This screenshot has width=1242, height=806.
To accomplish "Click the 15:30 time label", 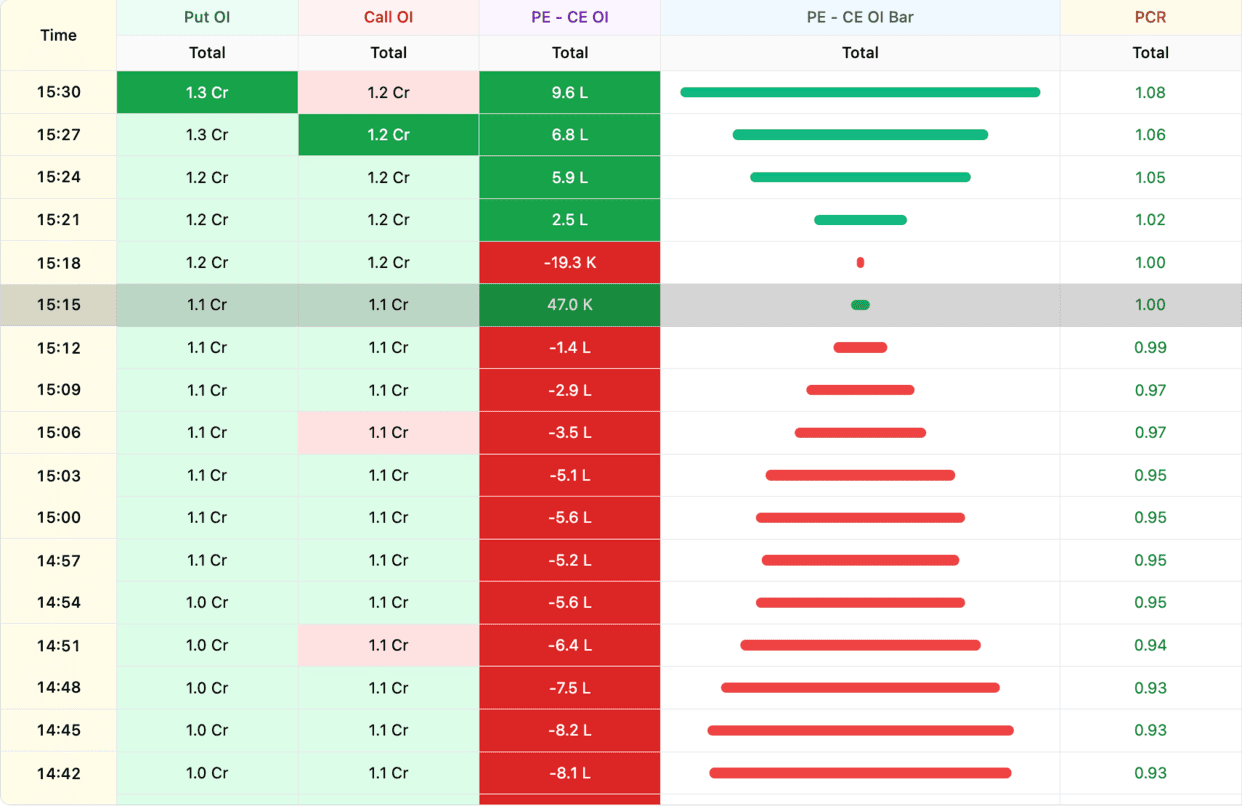I will [x=58, y=92].
